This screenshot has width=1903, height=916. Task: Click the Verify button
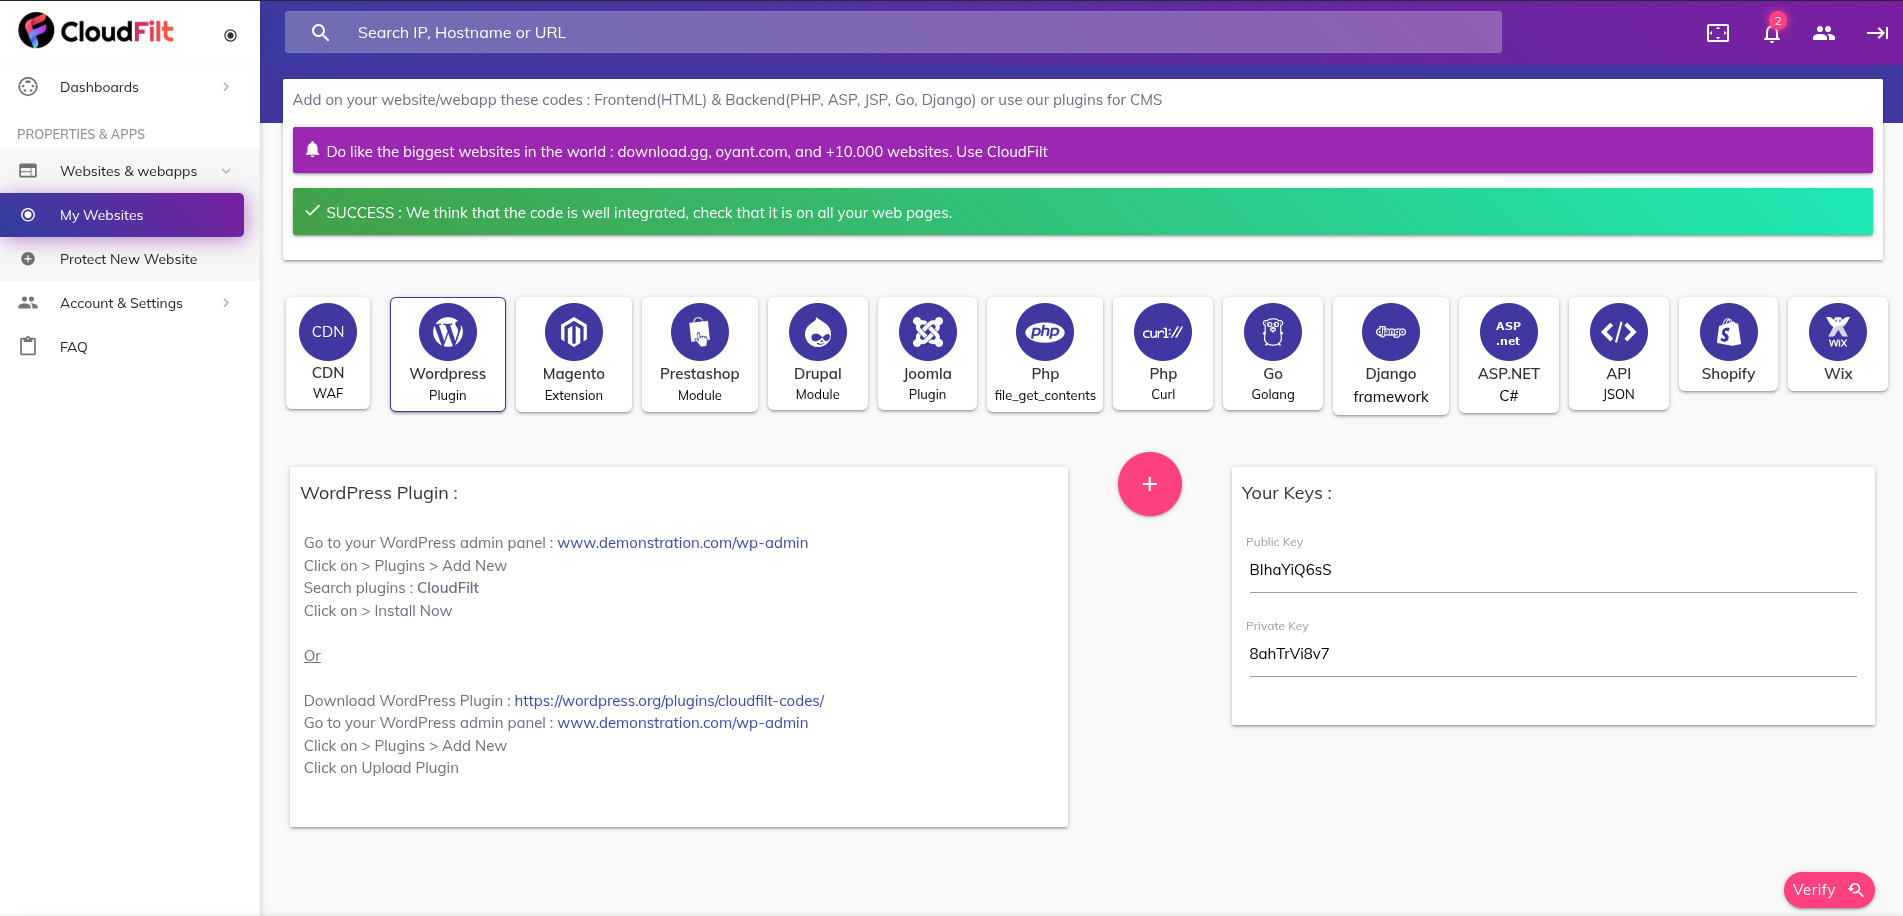(1828, 890)
